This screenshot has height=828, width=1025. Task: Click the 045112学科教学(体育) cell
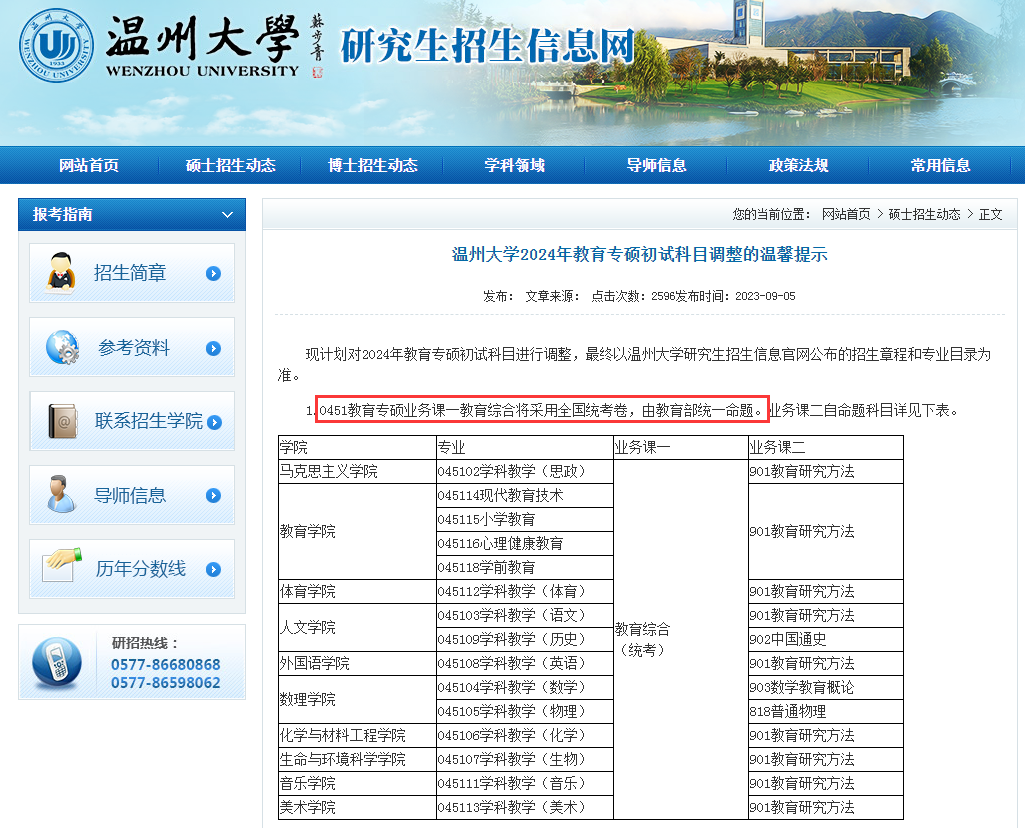525,591
